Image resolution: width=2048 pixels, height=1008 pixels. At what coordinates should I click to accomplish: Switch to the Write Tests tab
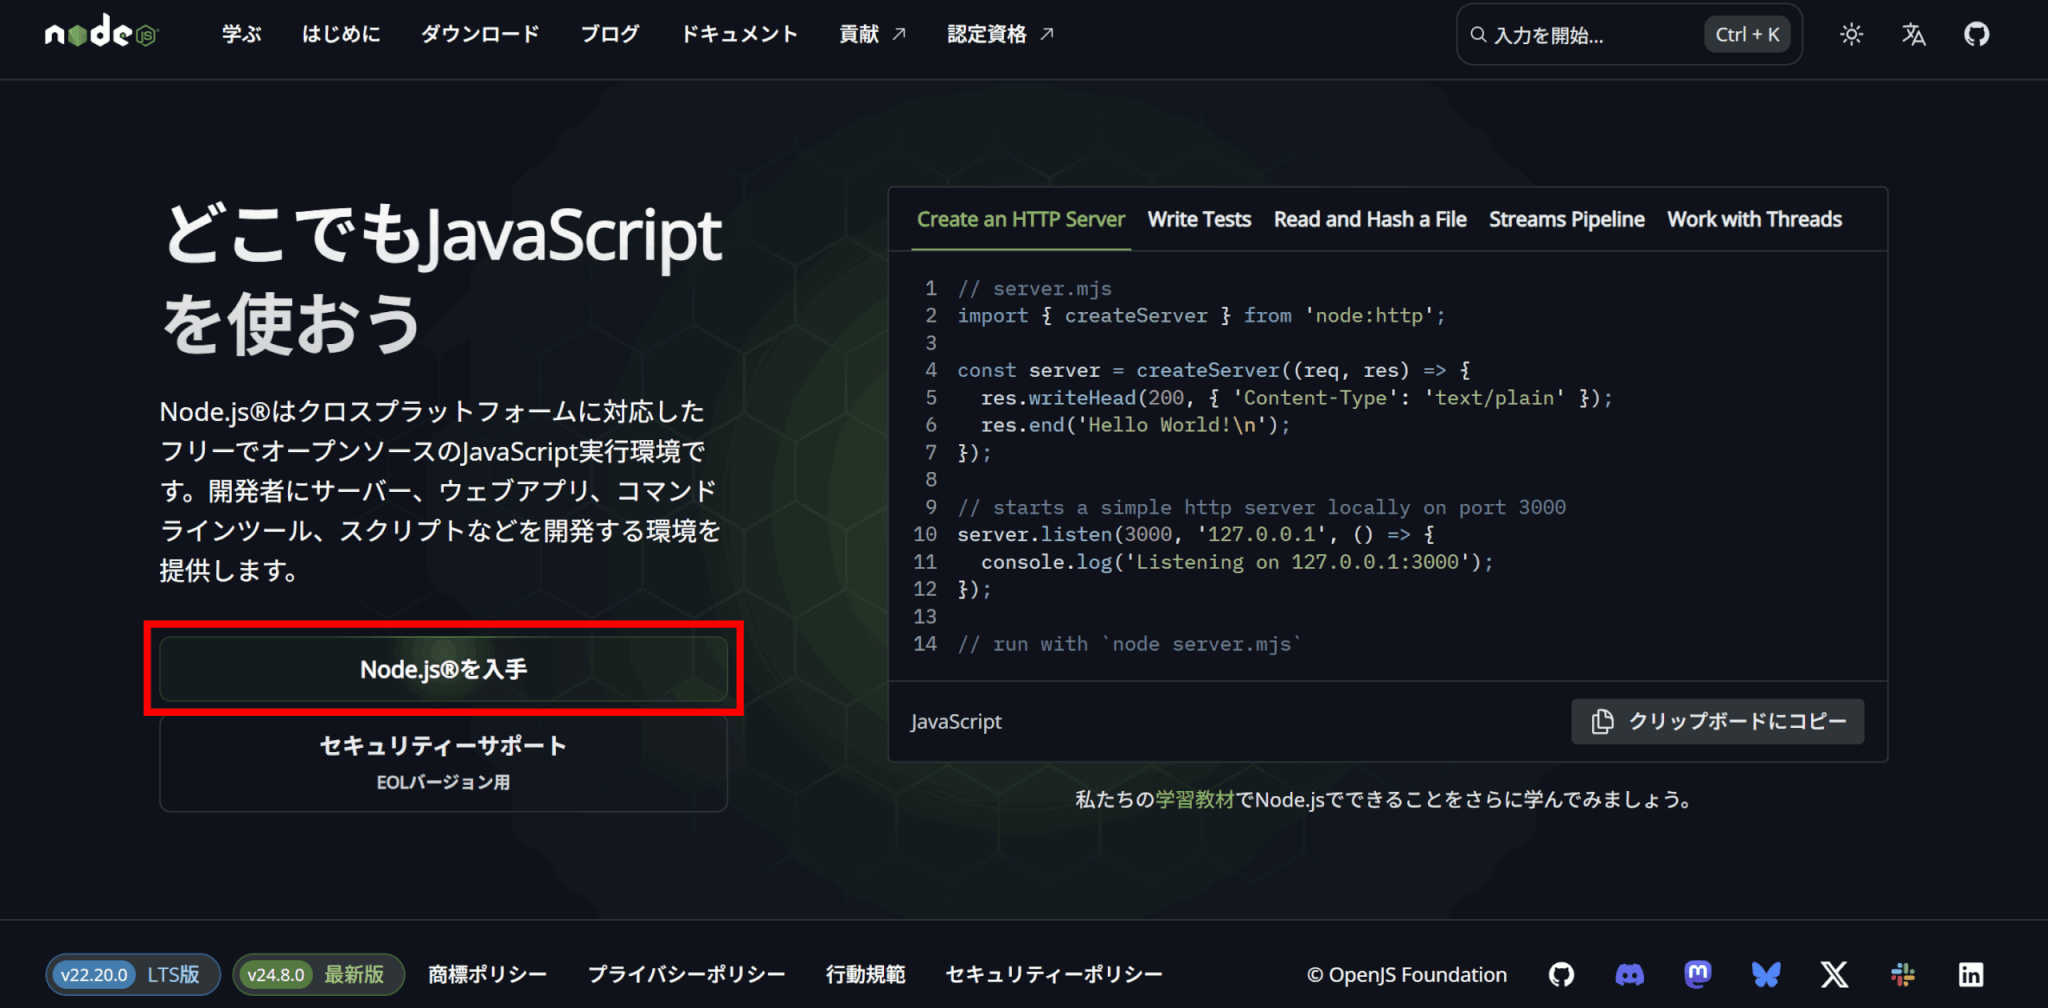point(1198,220)
